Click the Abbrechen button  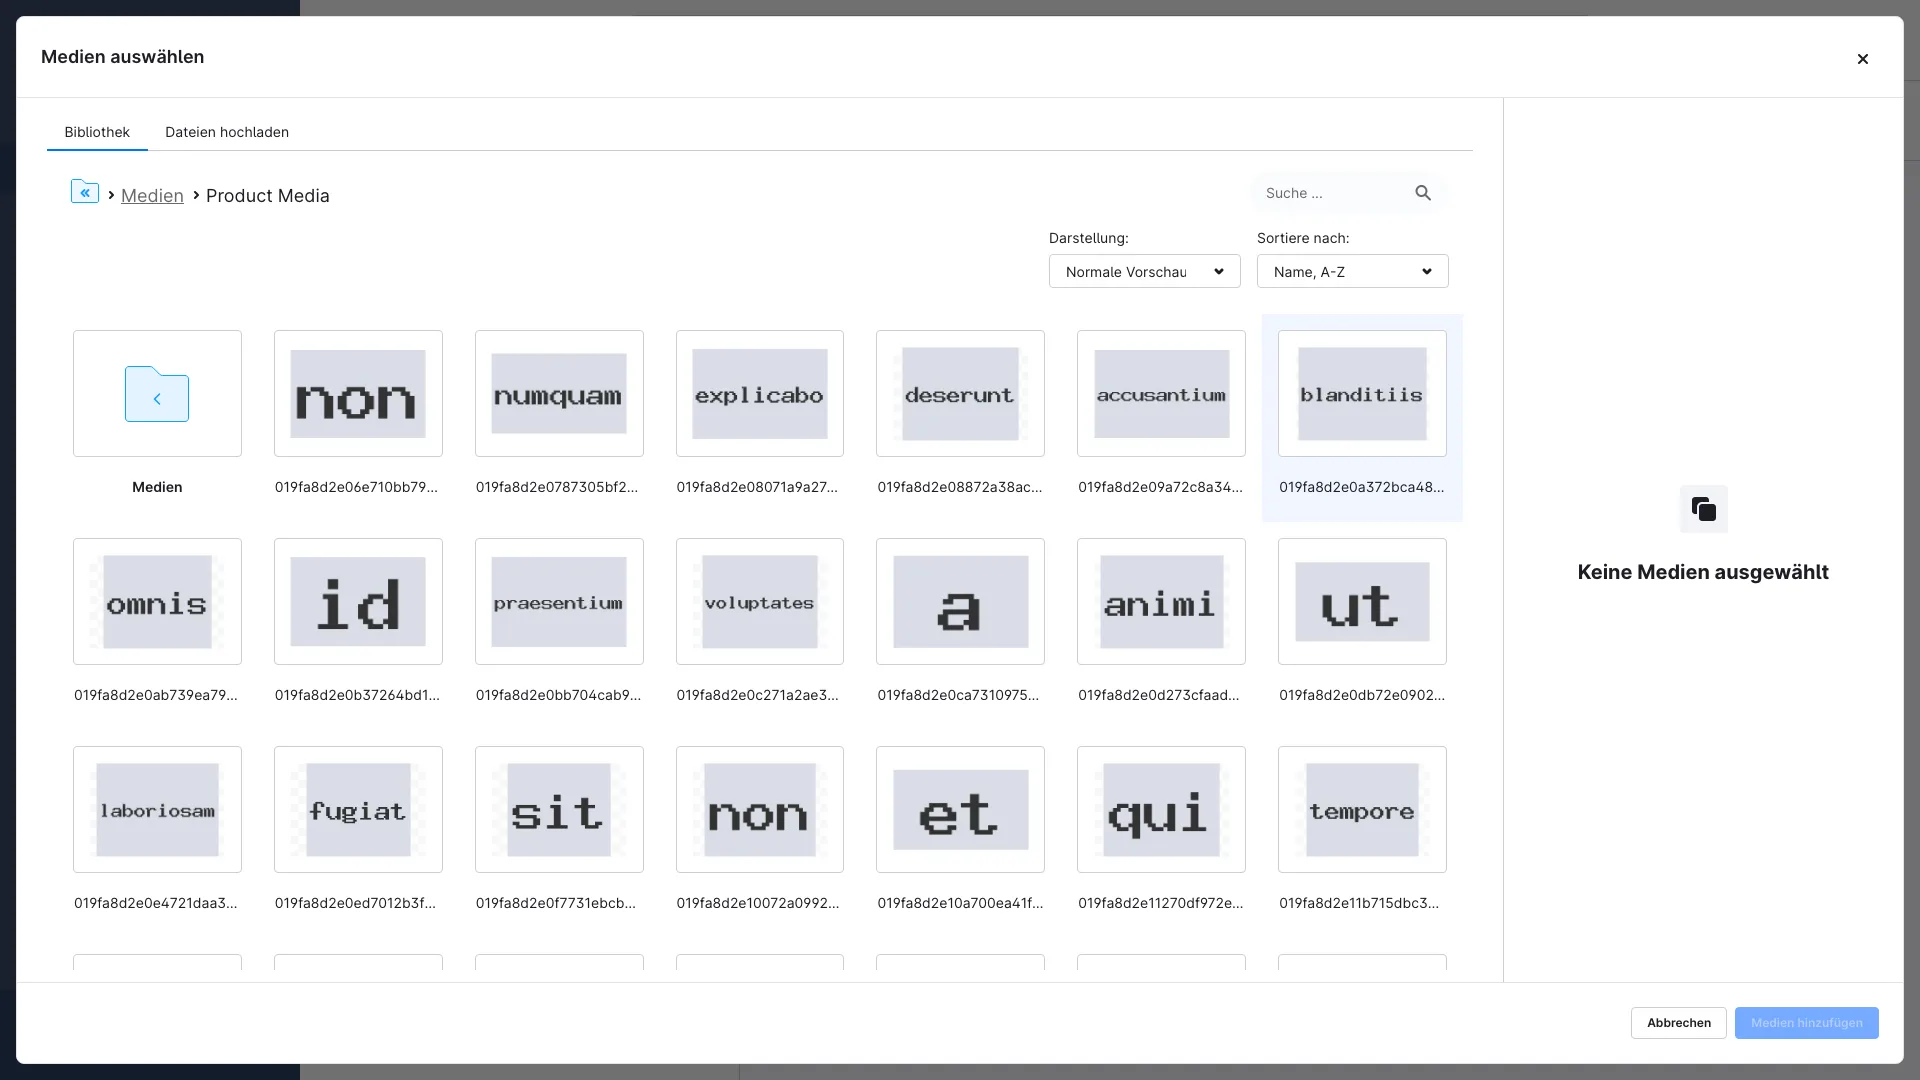(x=1678, y=1023)
